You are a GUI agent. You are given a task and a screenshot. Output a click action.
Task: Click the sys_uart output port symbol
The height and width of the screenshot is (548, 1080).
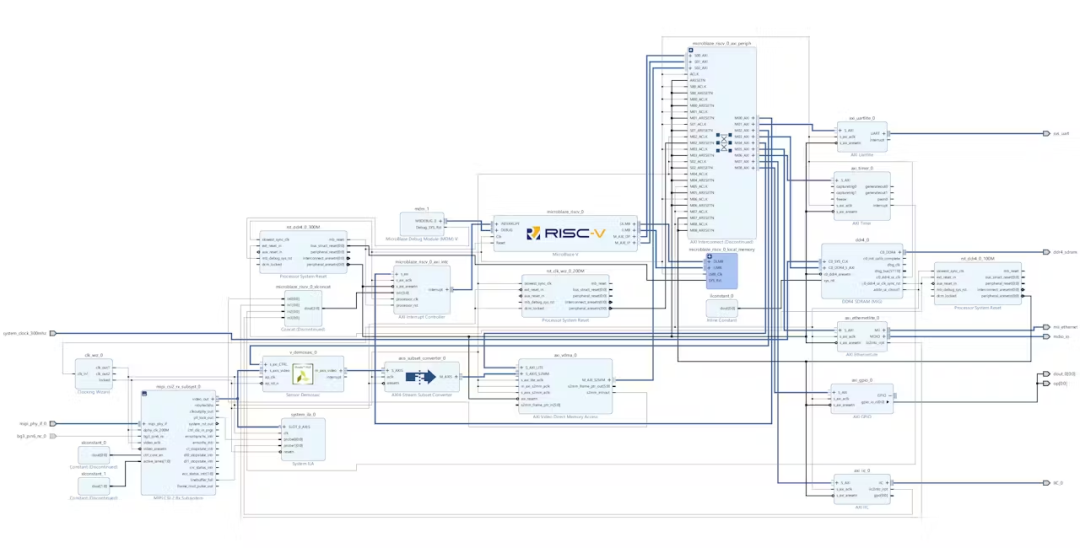coord(1046,134)
